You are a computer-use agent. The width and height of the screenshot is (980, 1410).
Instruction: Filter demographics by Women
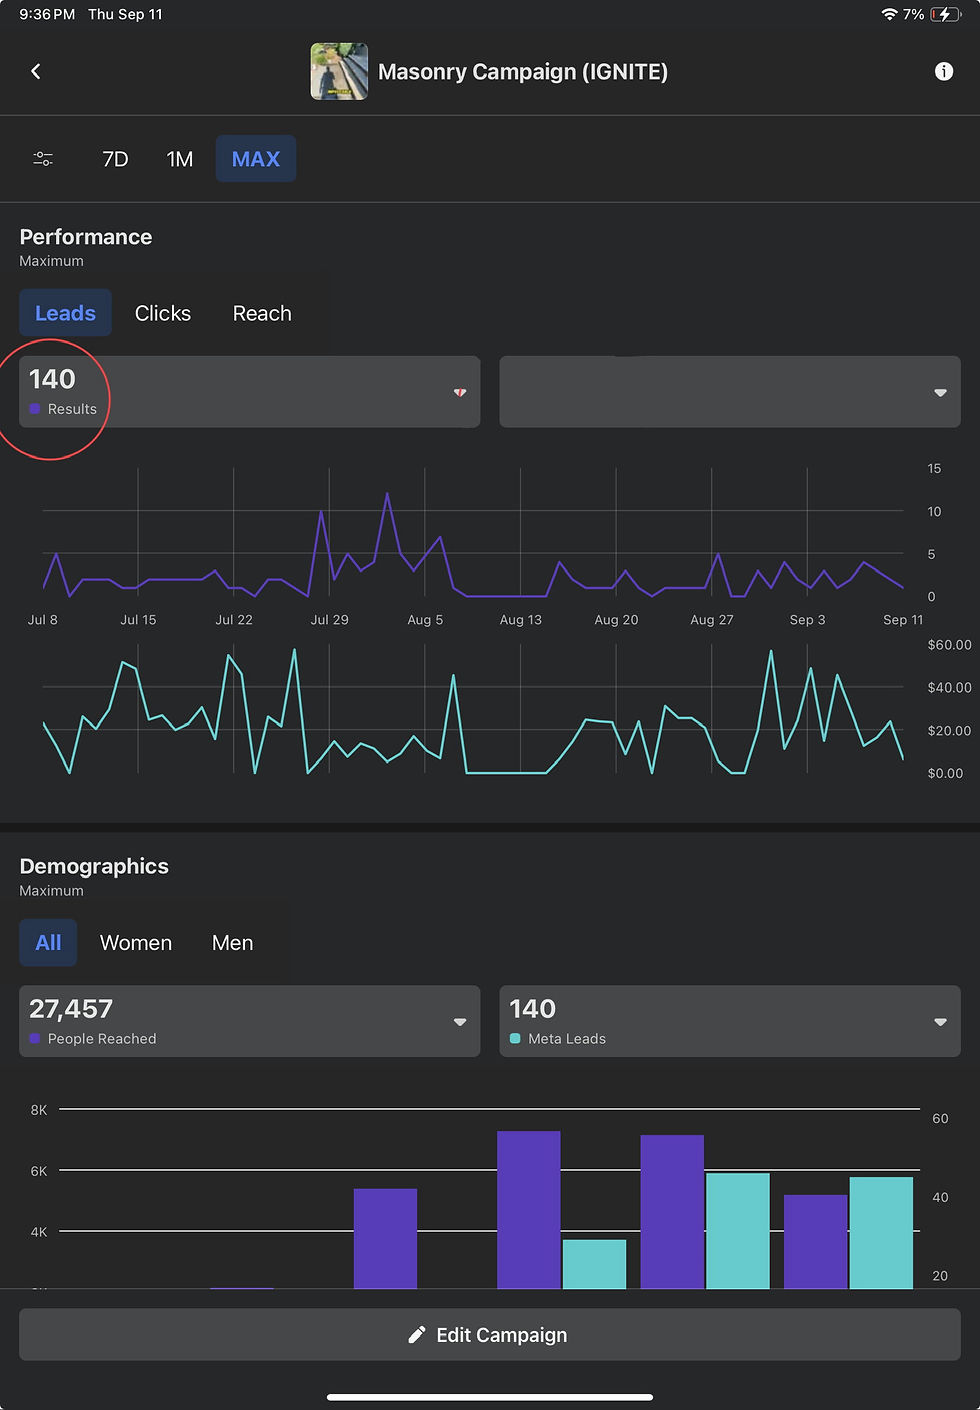pyautogui.click(x=136, y=943)
